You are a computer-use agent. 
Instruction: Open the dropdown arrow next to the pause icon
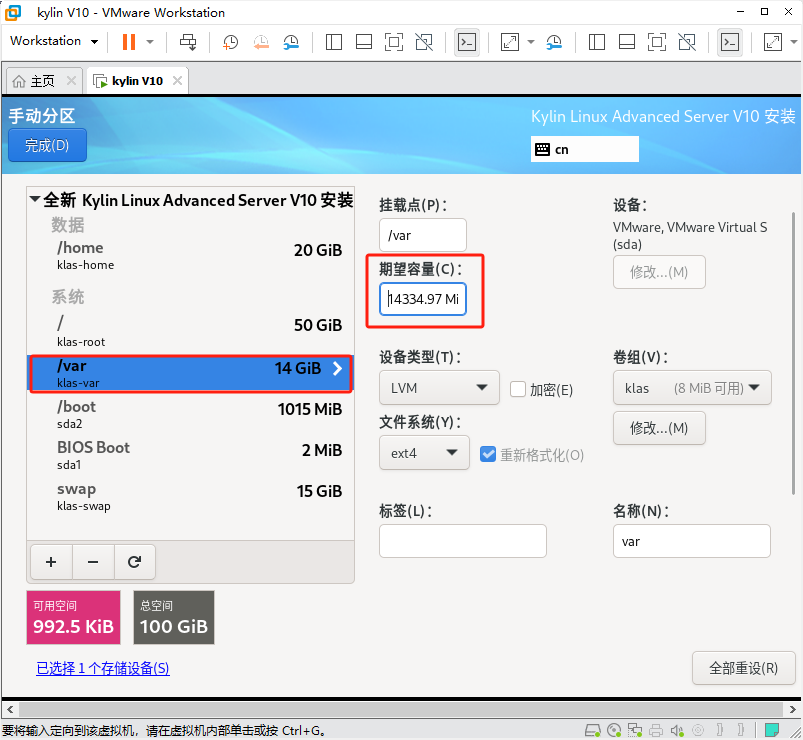(150, 42)
